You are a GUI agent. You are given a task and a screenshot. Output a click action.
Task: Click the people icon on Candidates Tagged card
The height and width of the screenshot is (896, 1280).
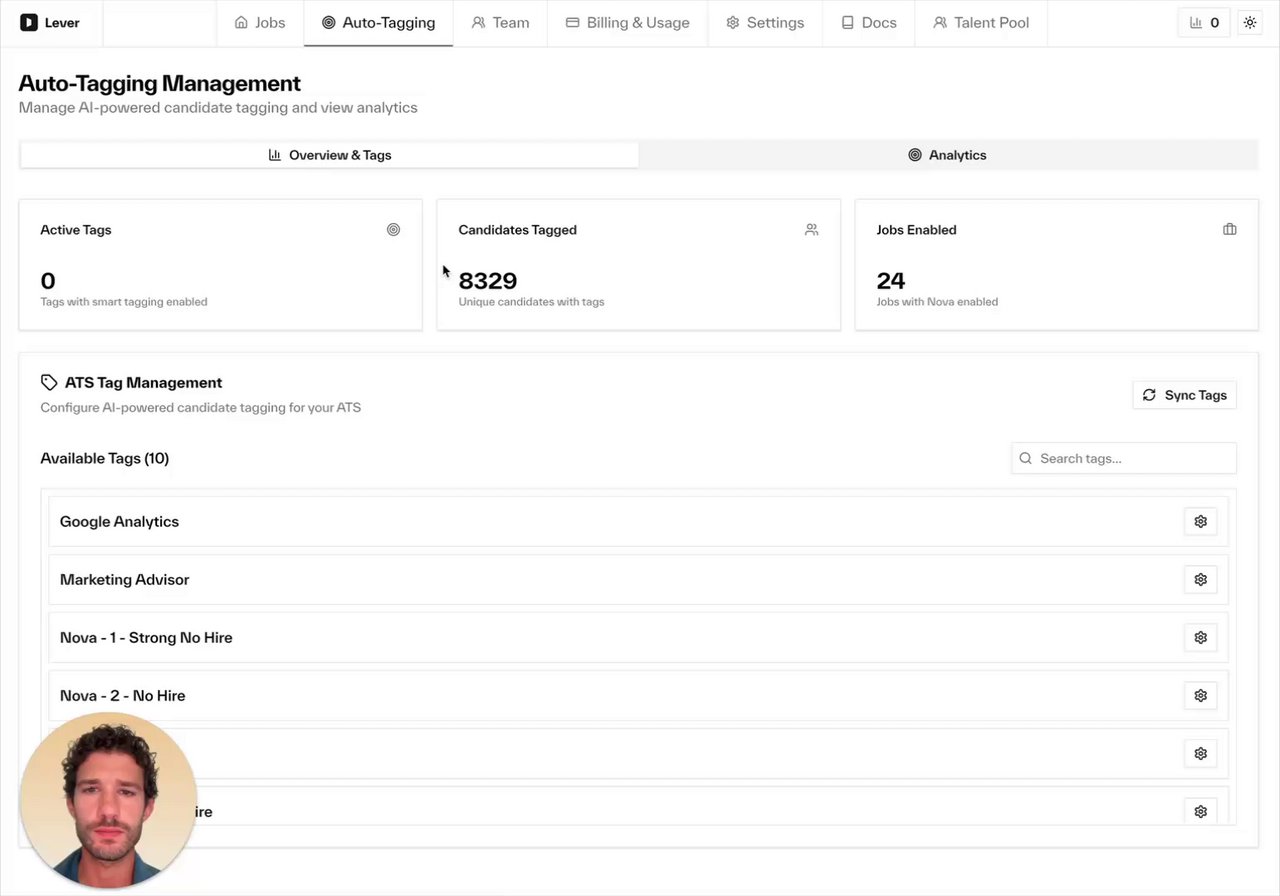pyautogui.click(x=811, y=229)
